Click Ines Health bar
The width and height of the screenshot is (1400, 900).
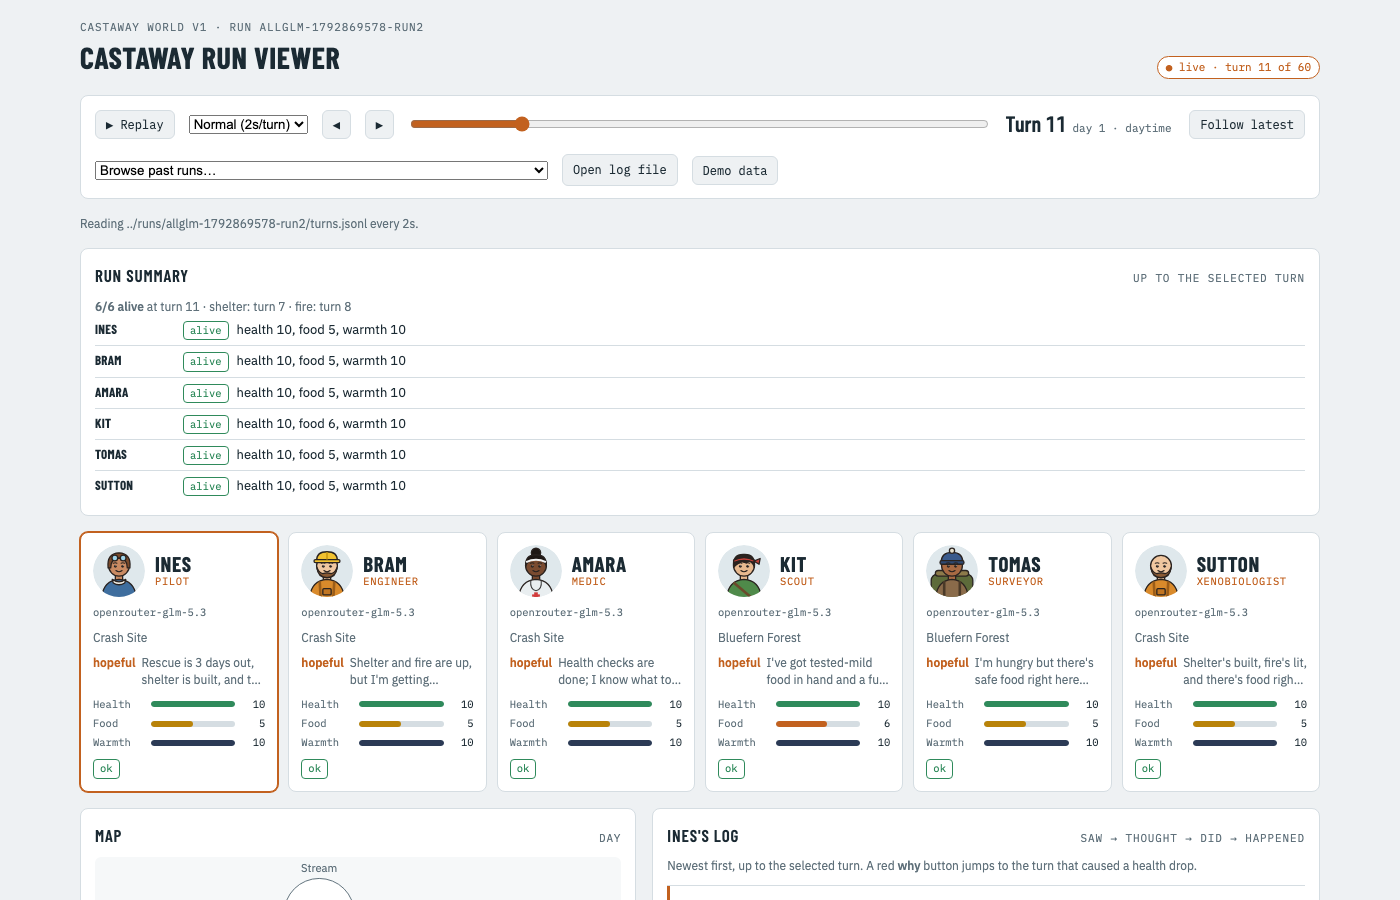coord(193,705)
